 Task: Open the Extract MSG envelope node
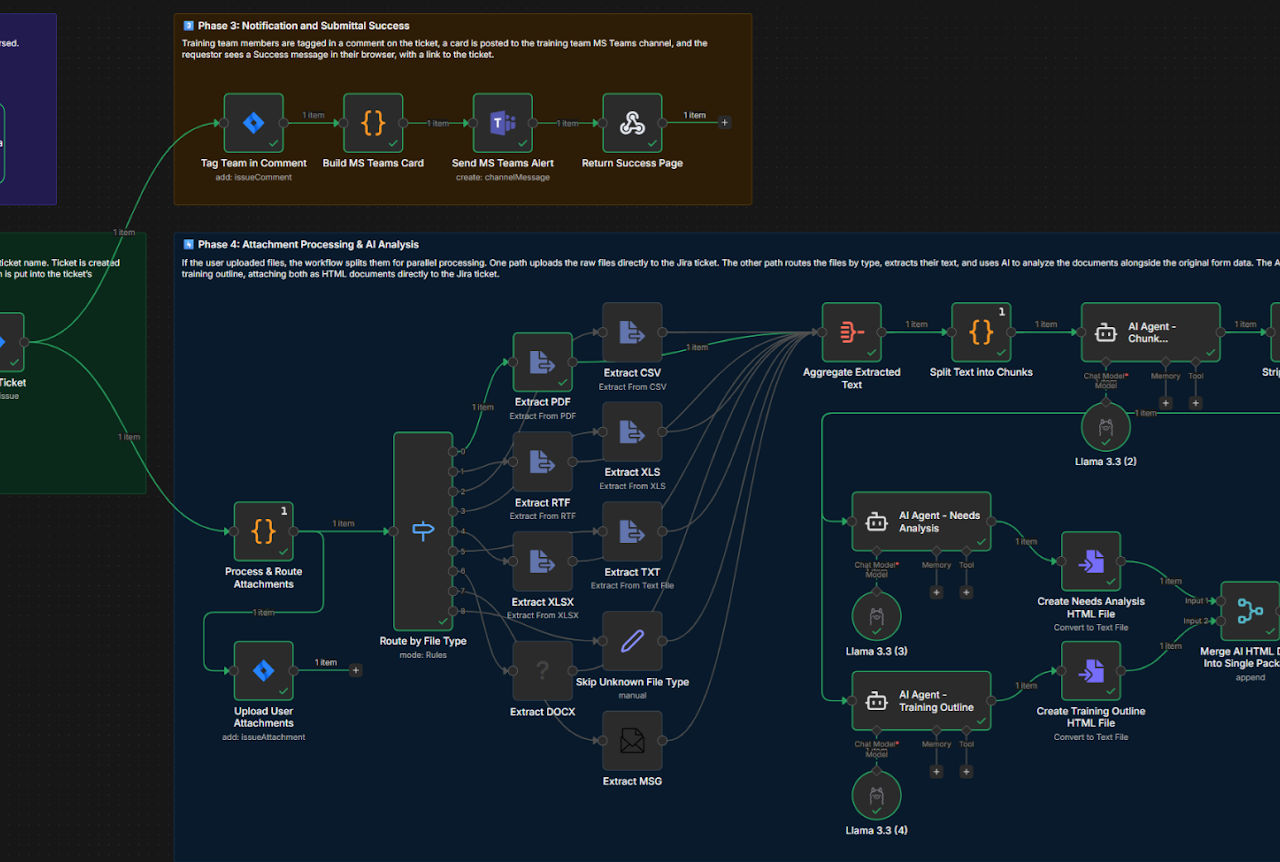tap(632, 741)
